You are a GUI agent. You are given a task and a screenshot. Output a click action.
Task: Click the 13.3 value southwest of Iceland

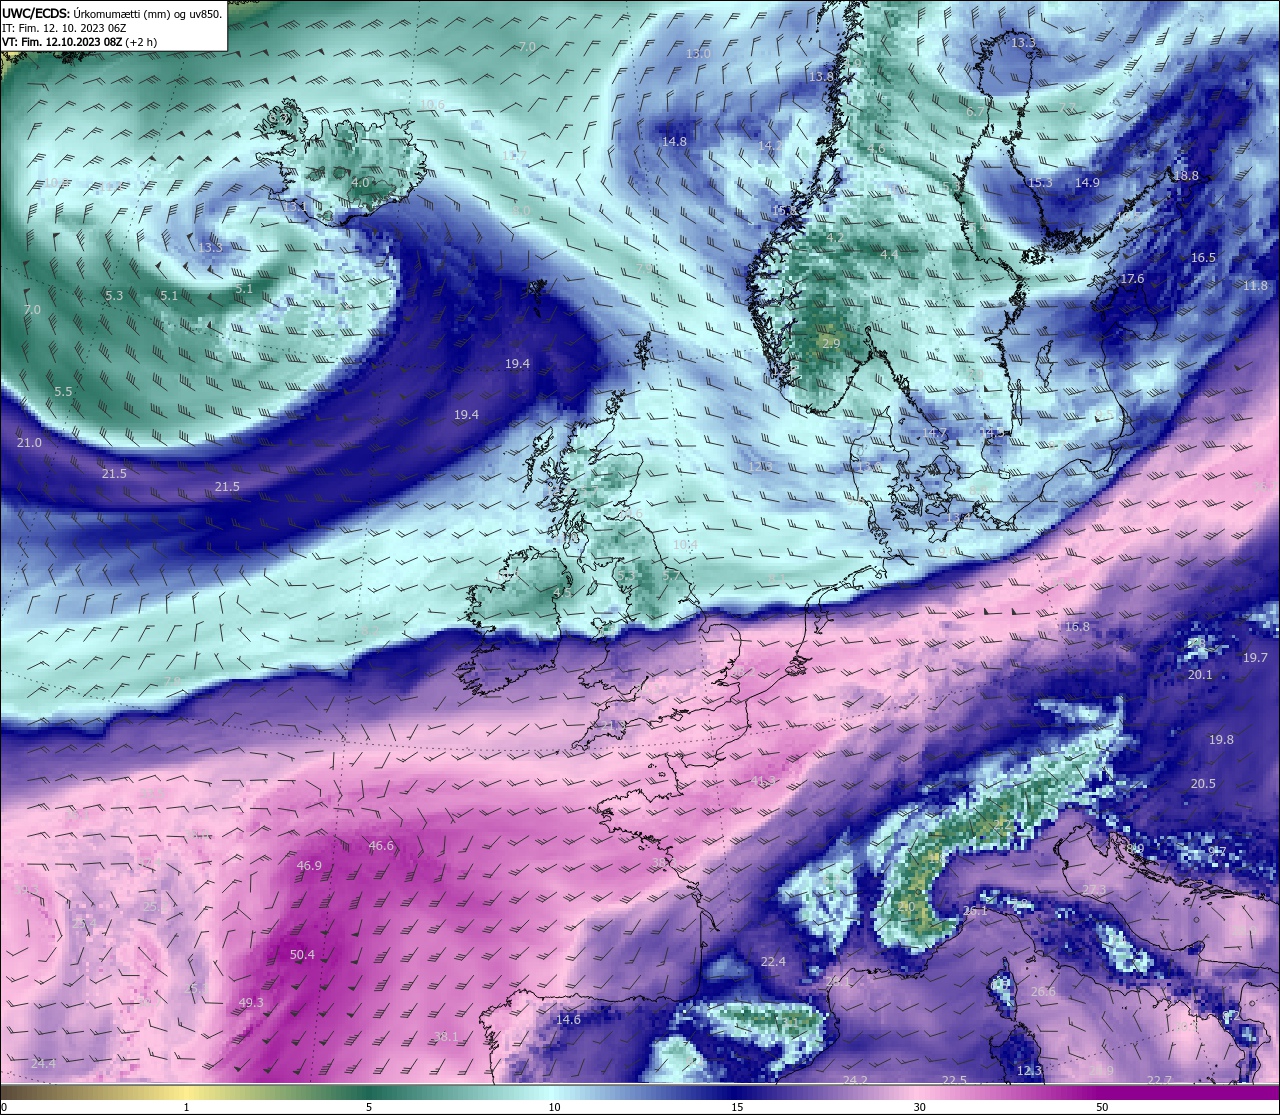[210, 247]
